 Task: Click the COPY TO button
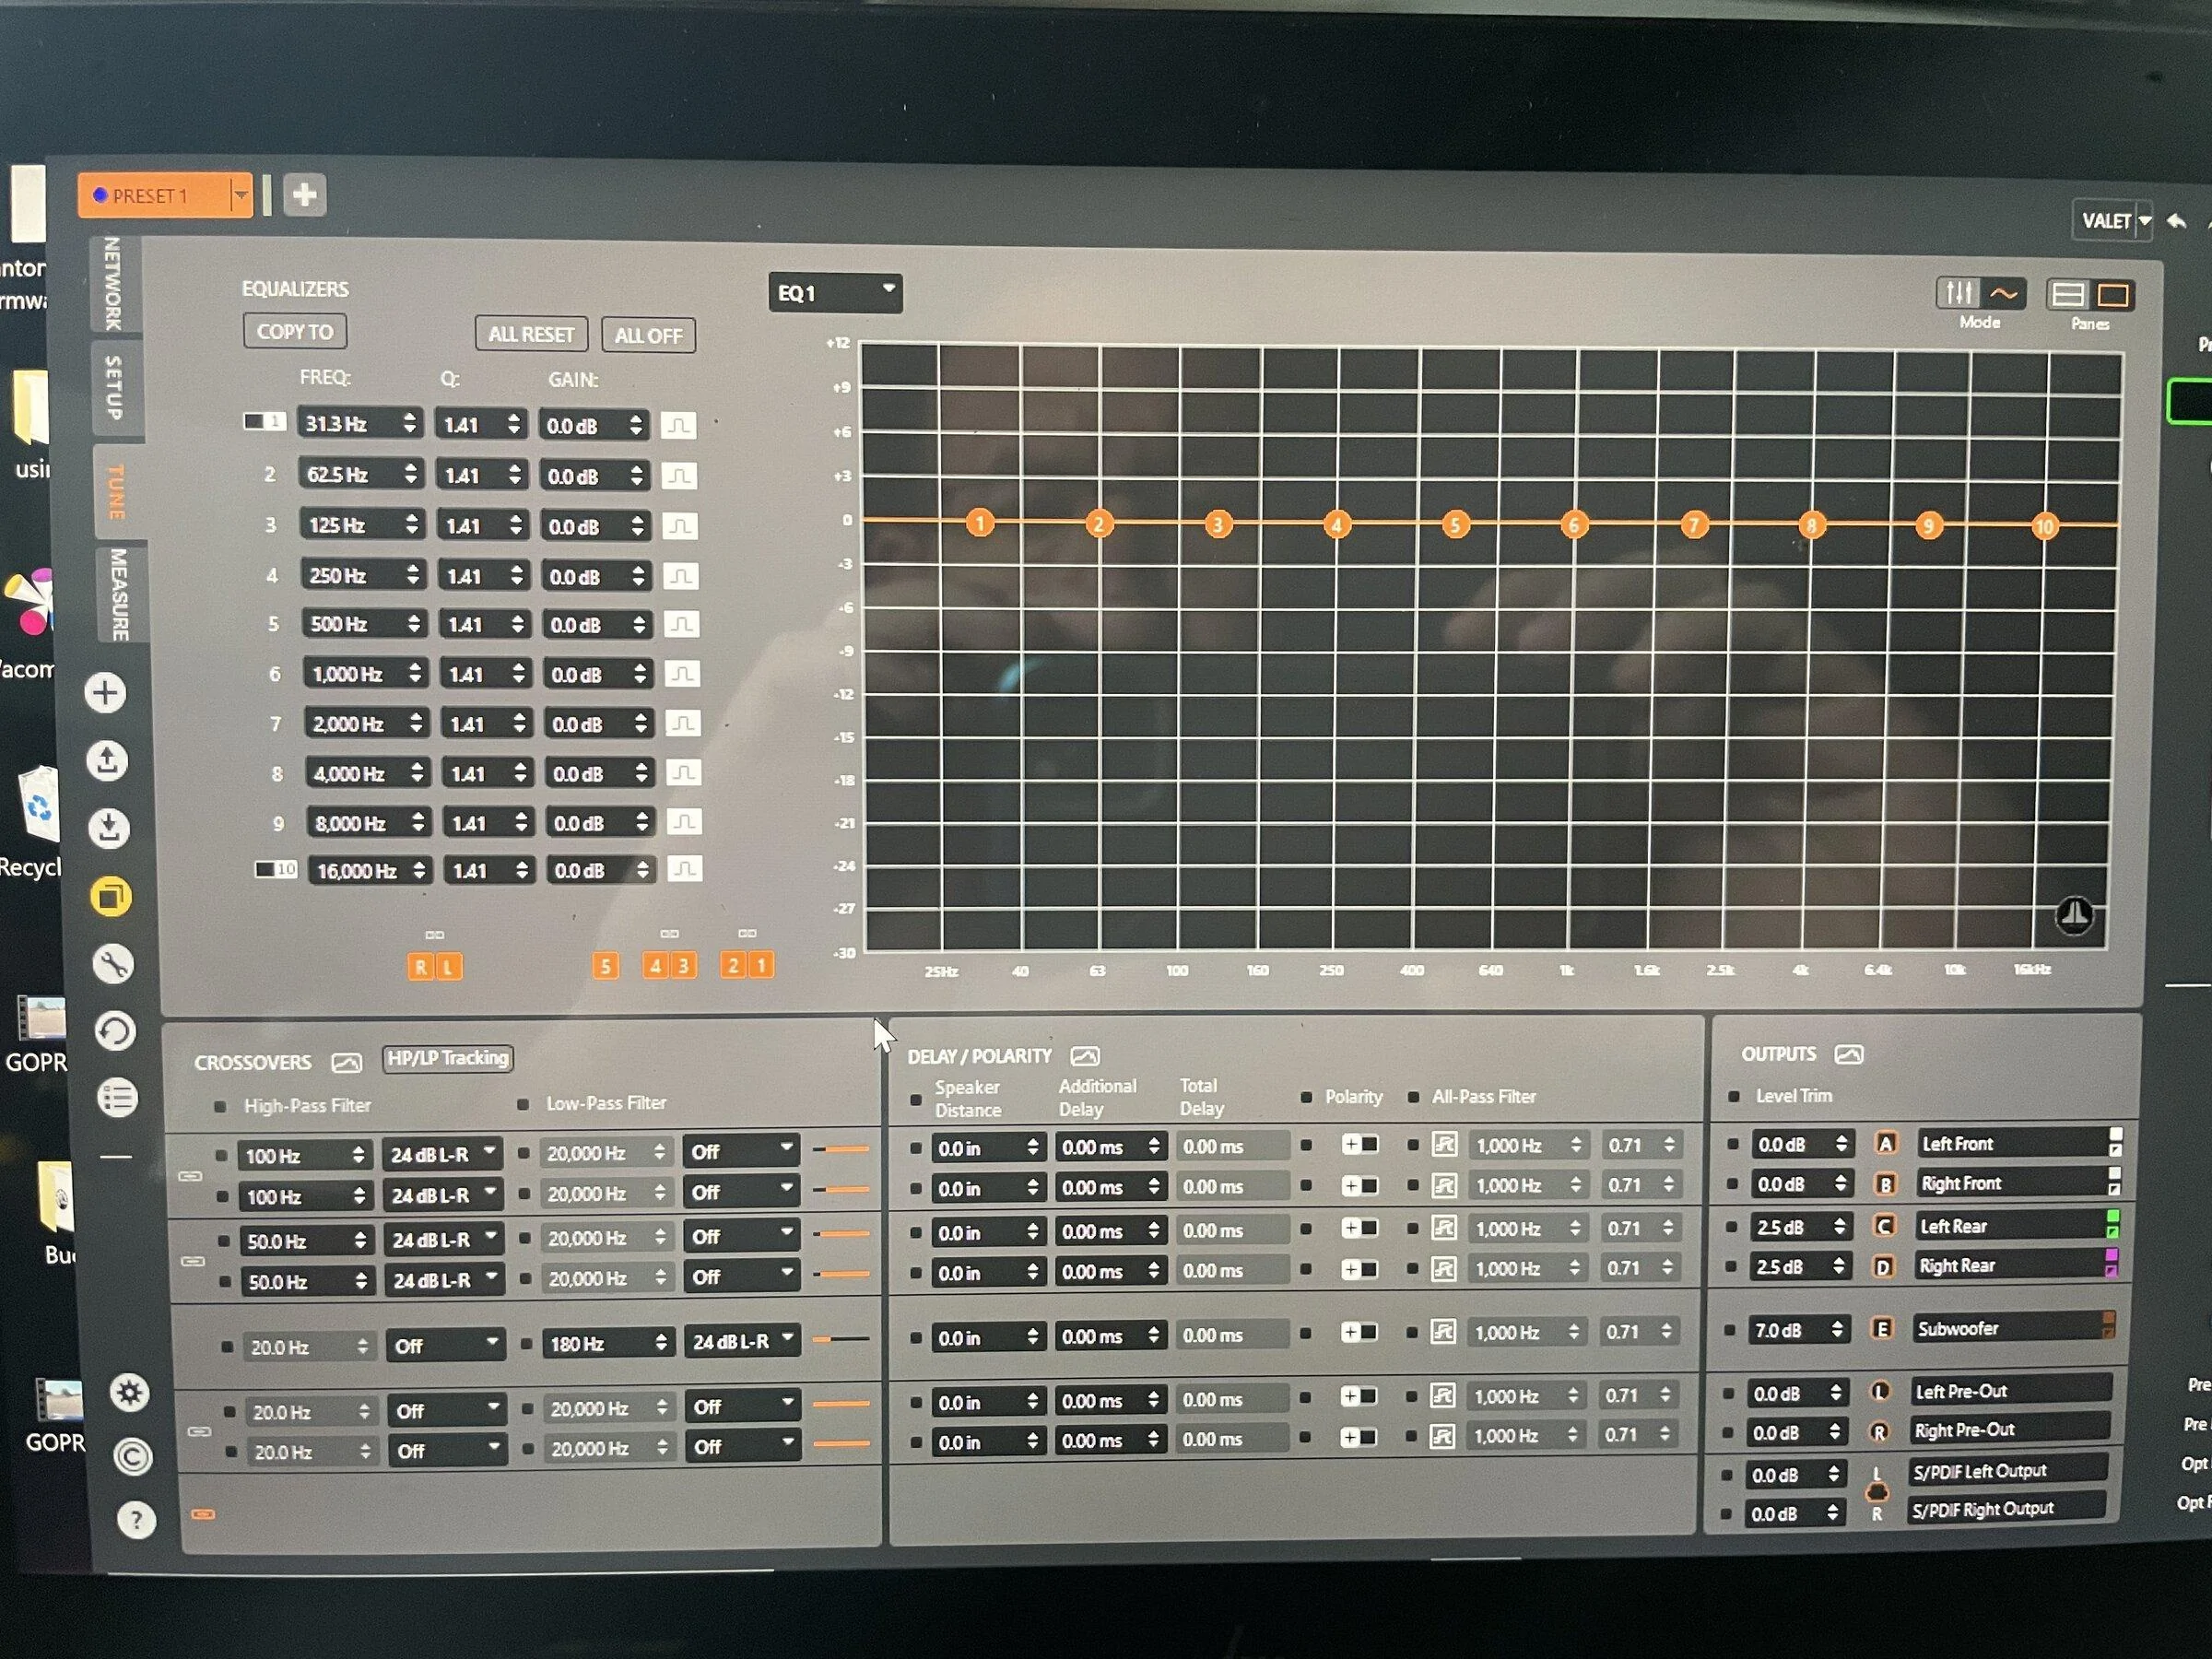295,331
